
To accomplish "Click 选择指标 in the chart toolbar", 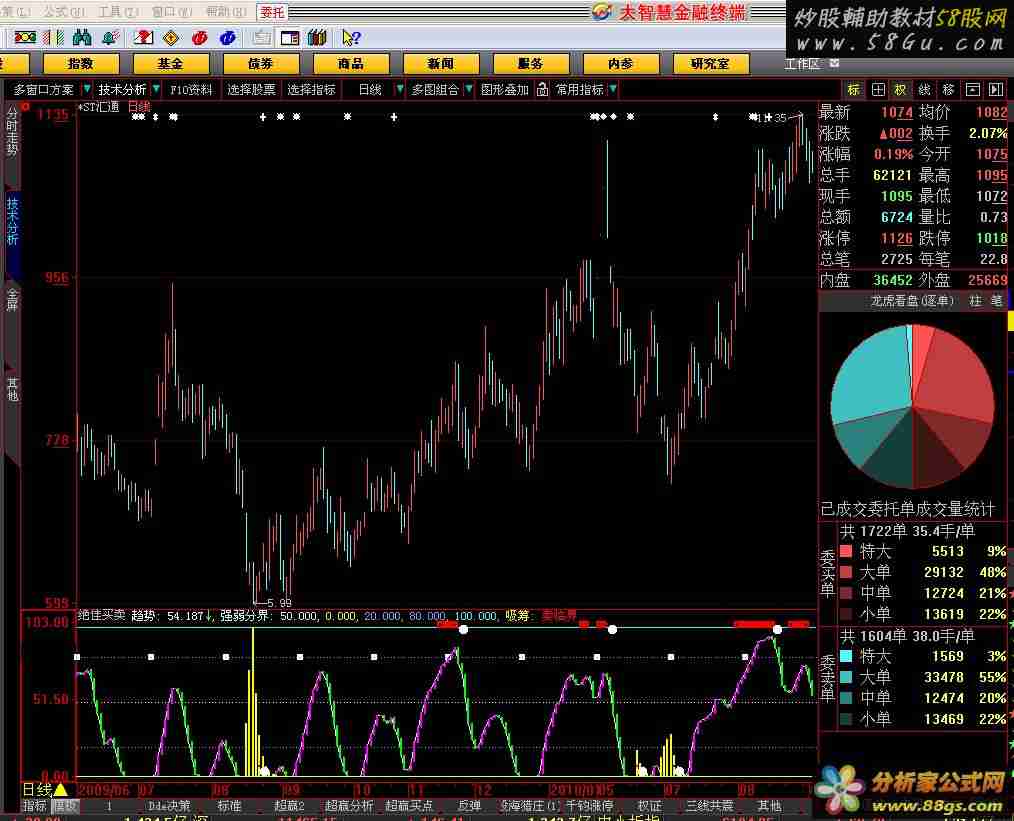I will coord(311,89).
